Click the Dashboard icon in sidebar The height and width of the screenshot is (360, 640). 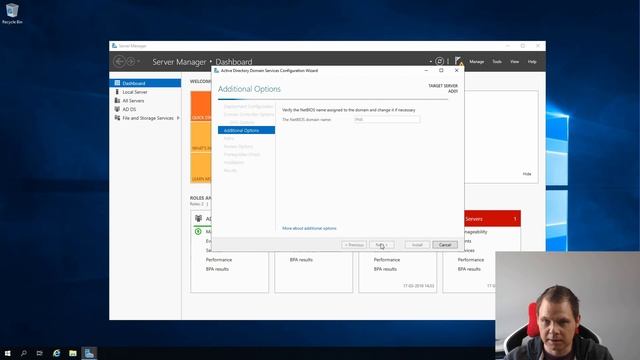pyautogui.click(x=117, y=83)
